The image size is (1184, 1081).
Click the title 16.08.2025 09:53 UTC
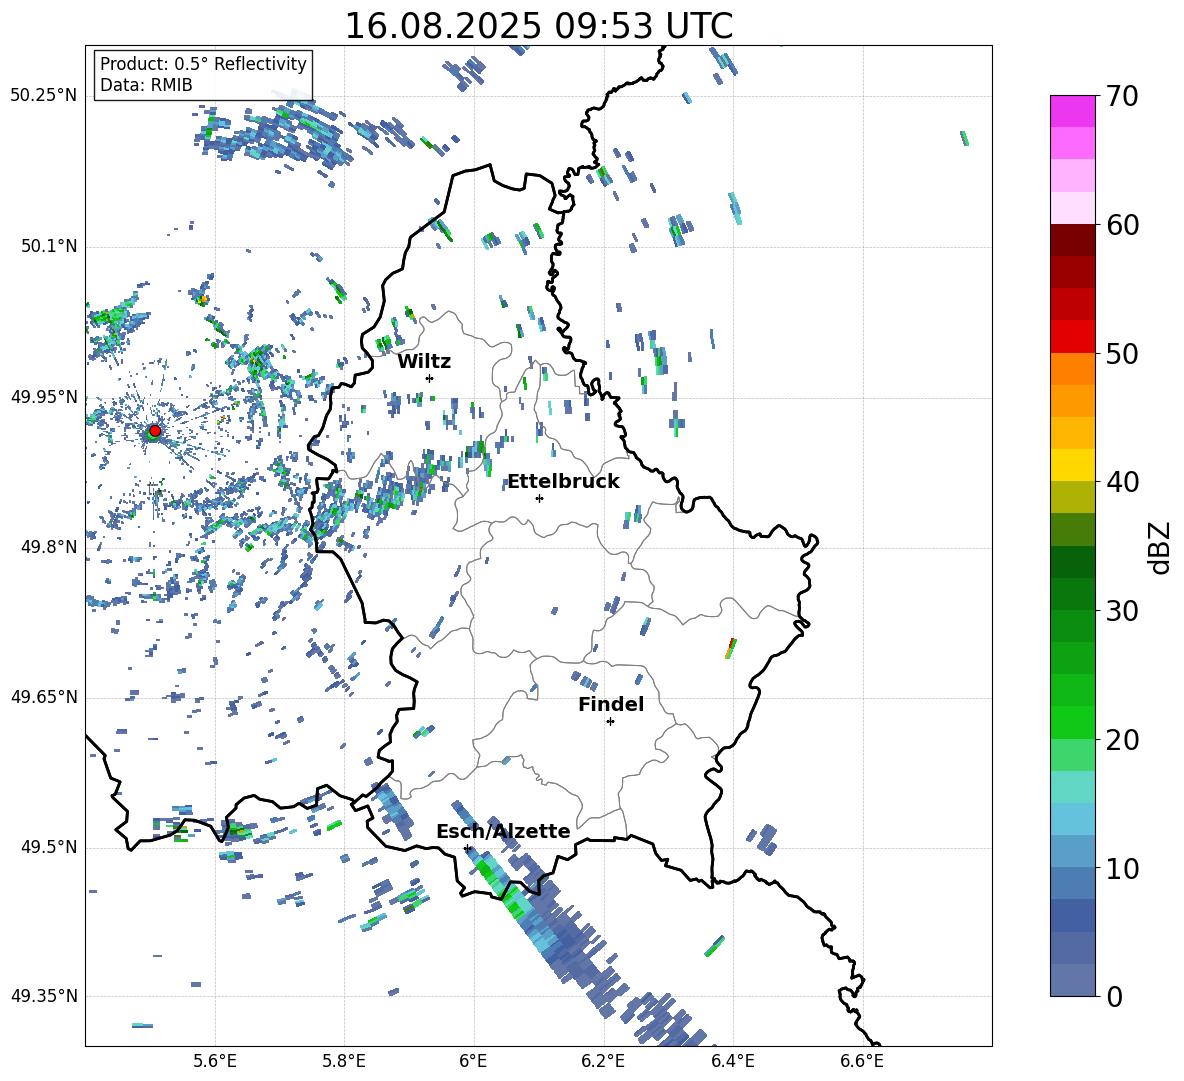point(539,26)
